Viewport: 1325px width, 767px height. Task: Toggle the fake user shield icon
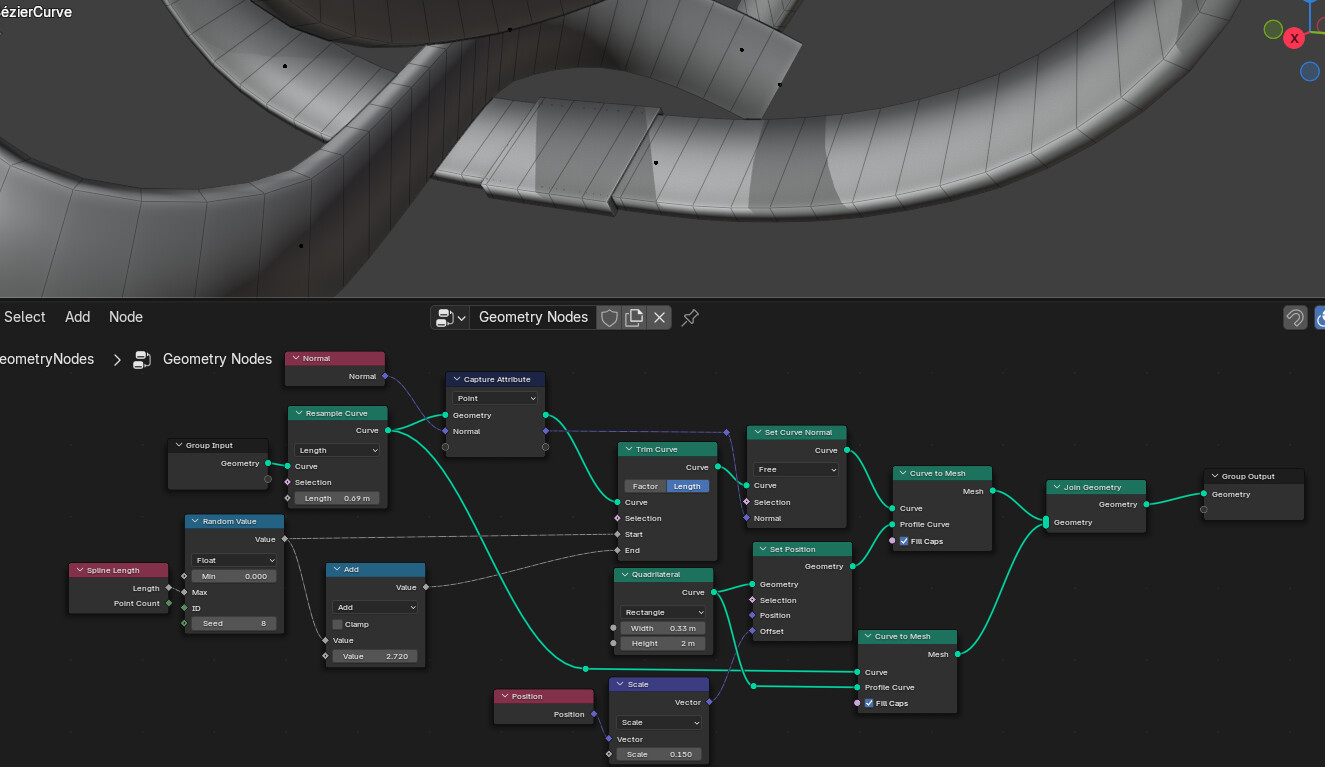(x=609, y=317)
